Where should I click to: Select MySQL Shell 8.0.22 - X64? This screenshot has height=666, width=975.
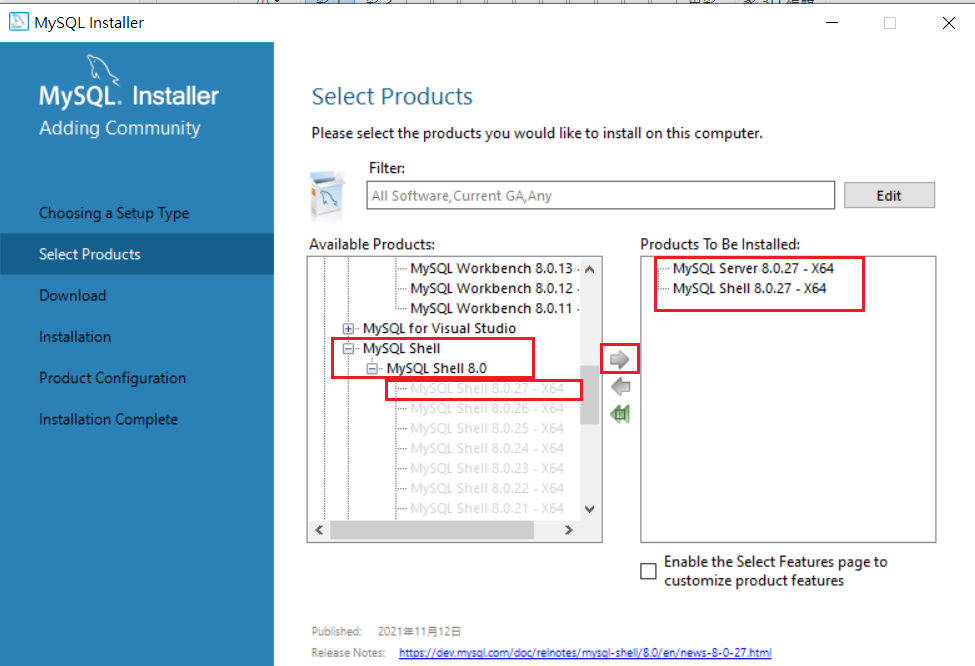(x=487, y=488)
